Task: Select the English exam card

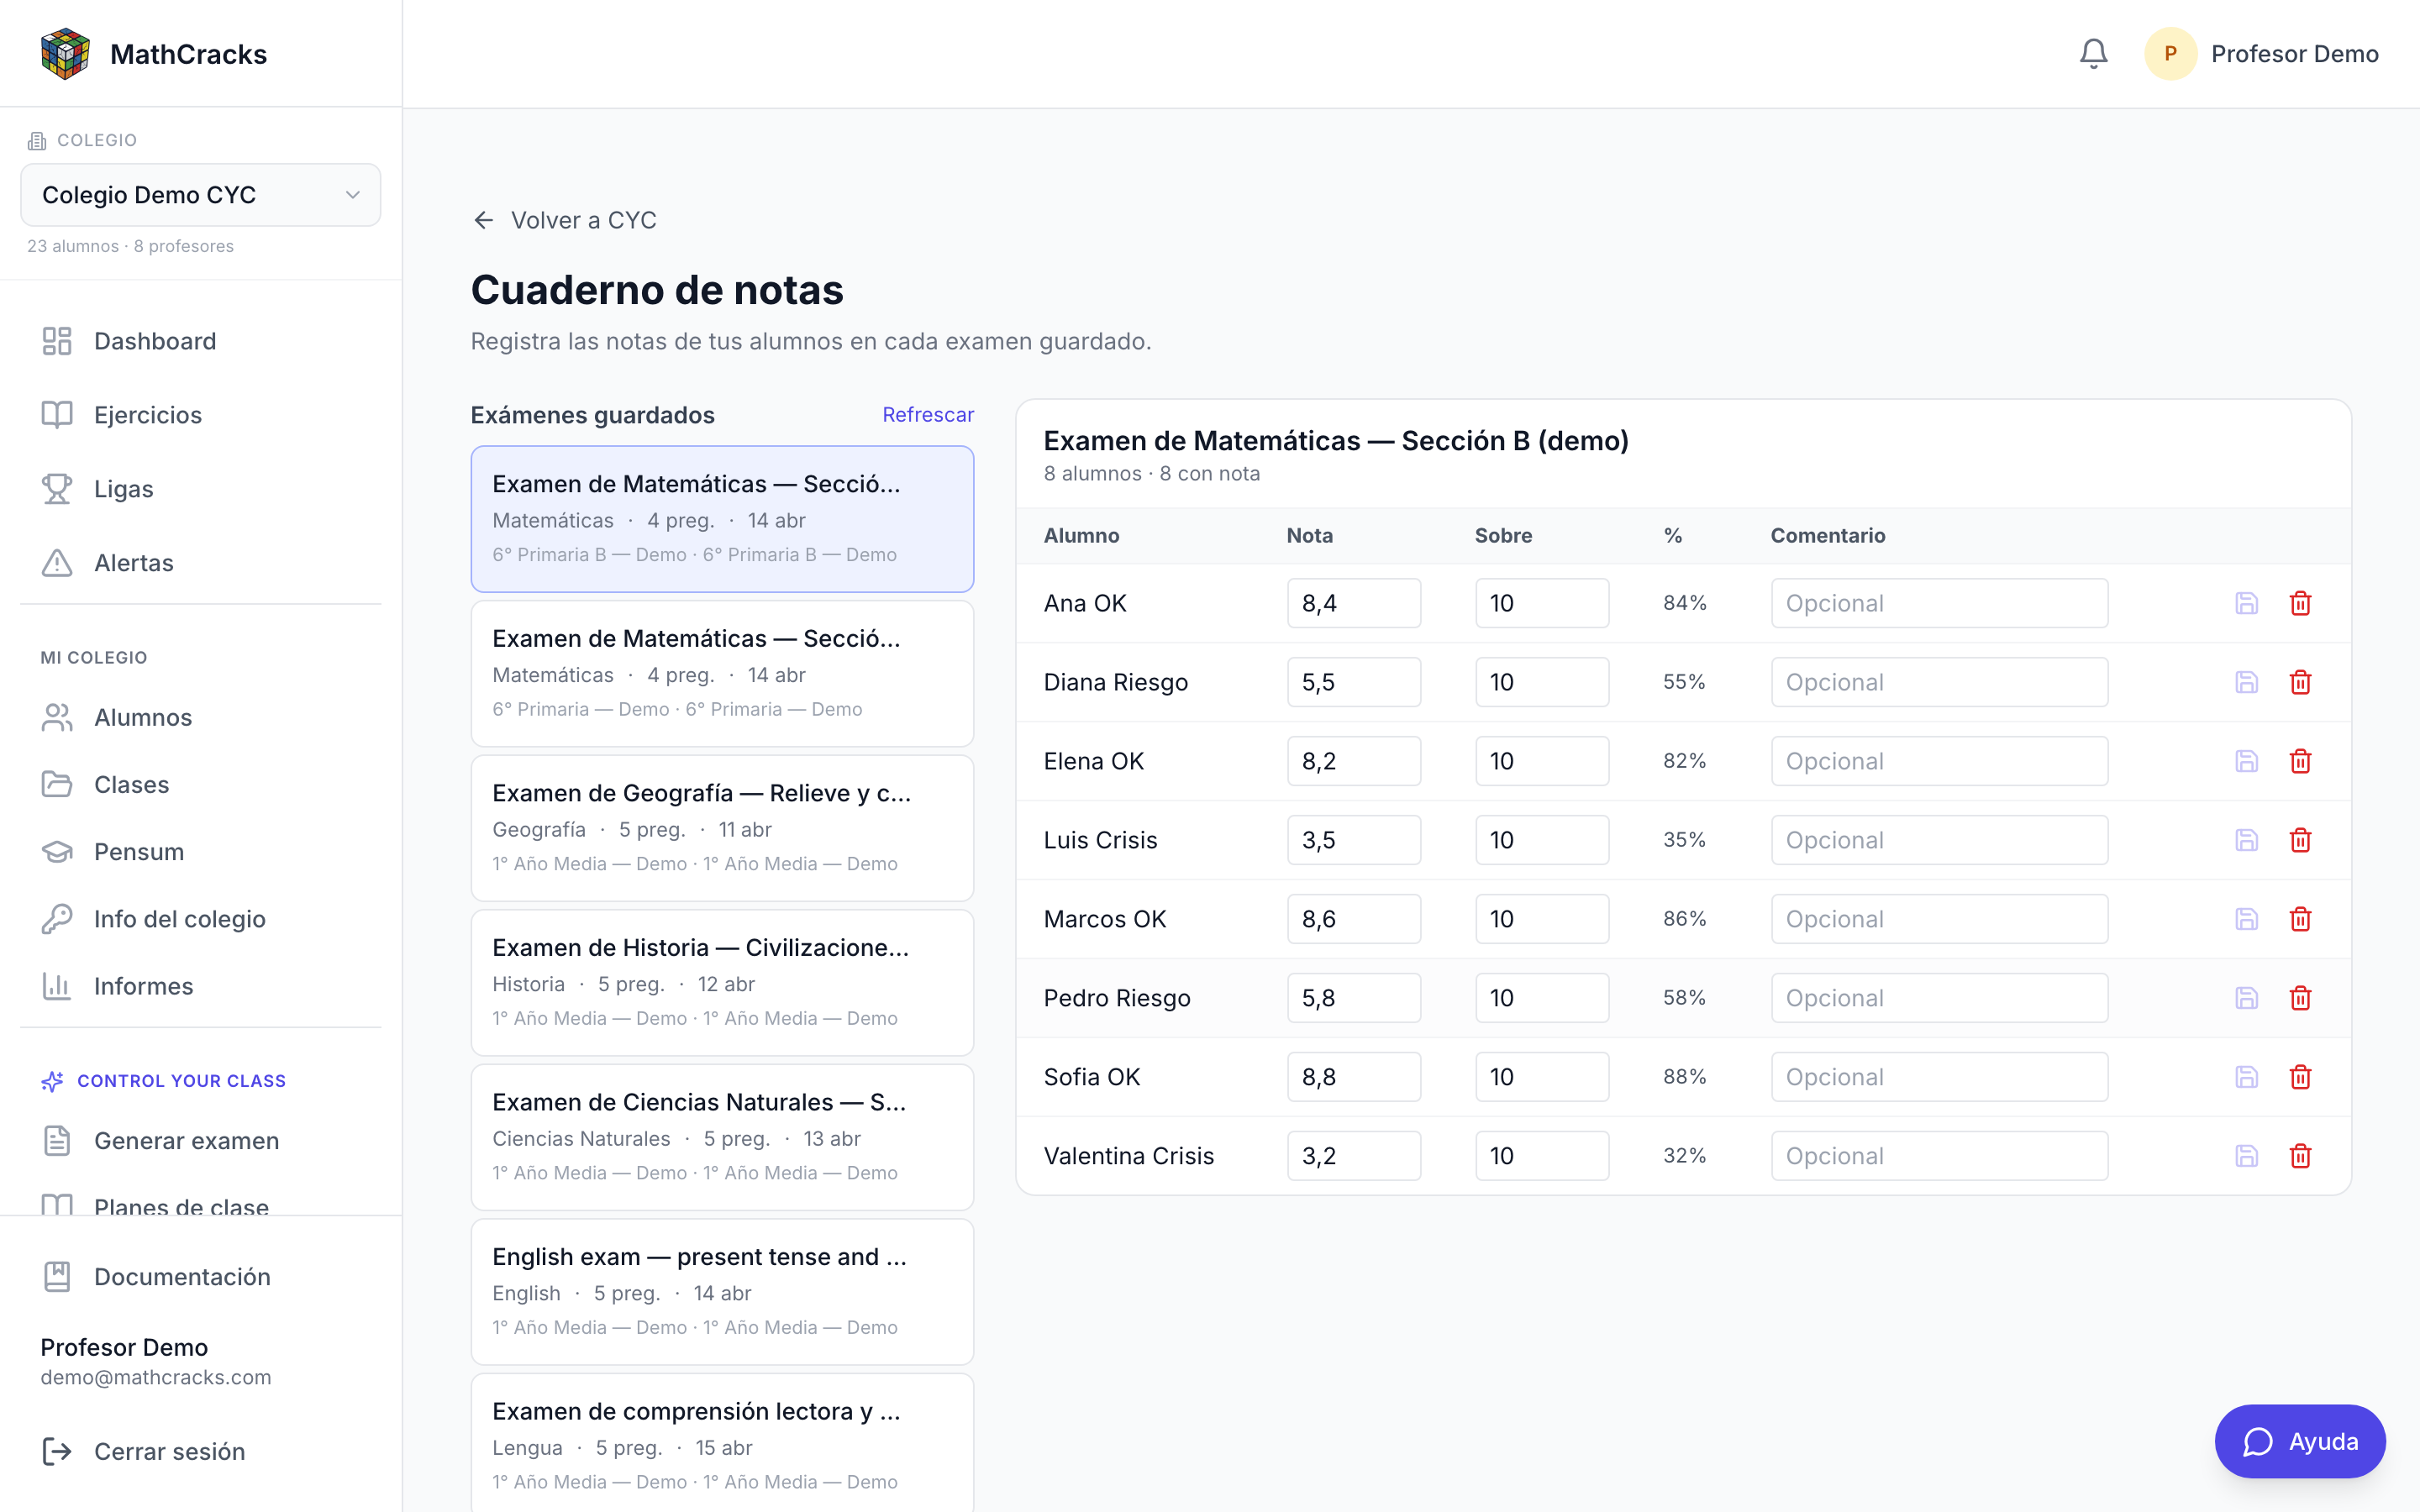Action: click(x=722, y=1291)
